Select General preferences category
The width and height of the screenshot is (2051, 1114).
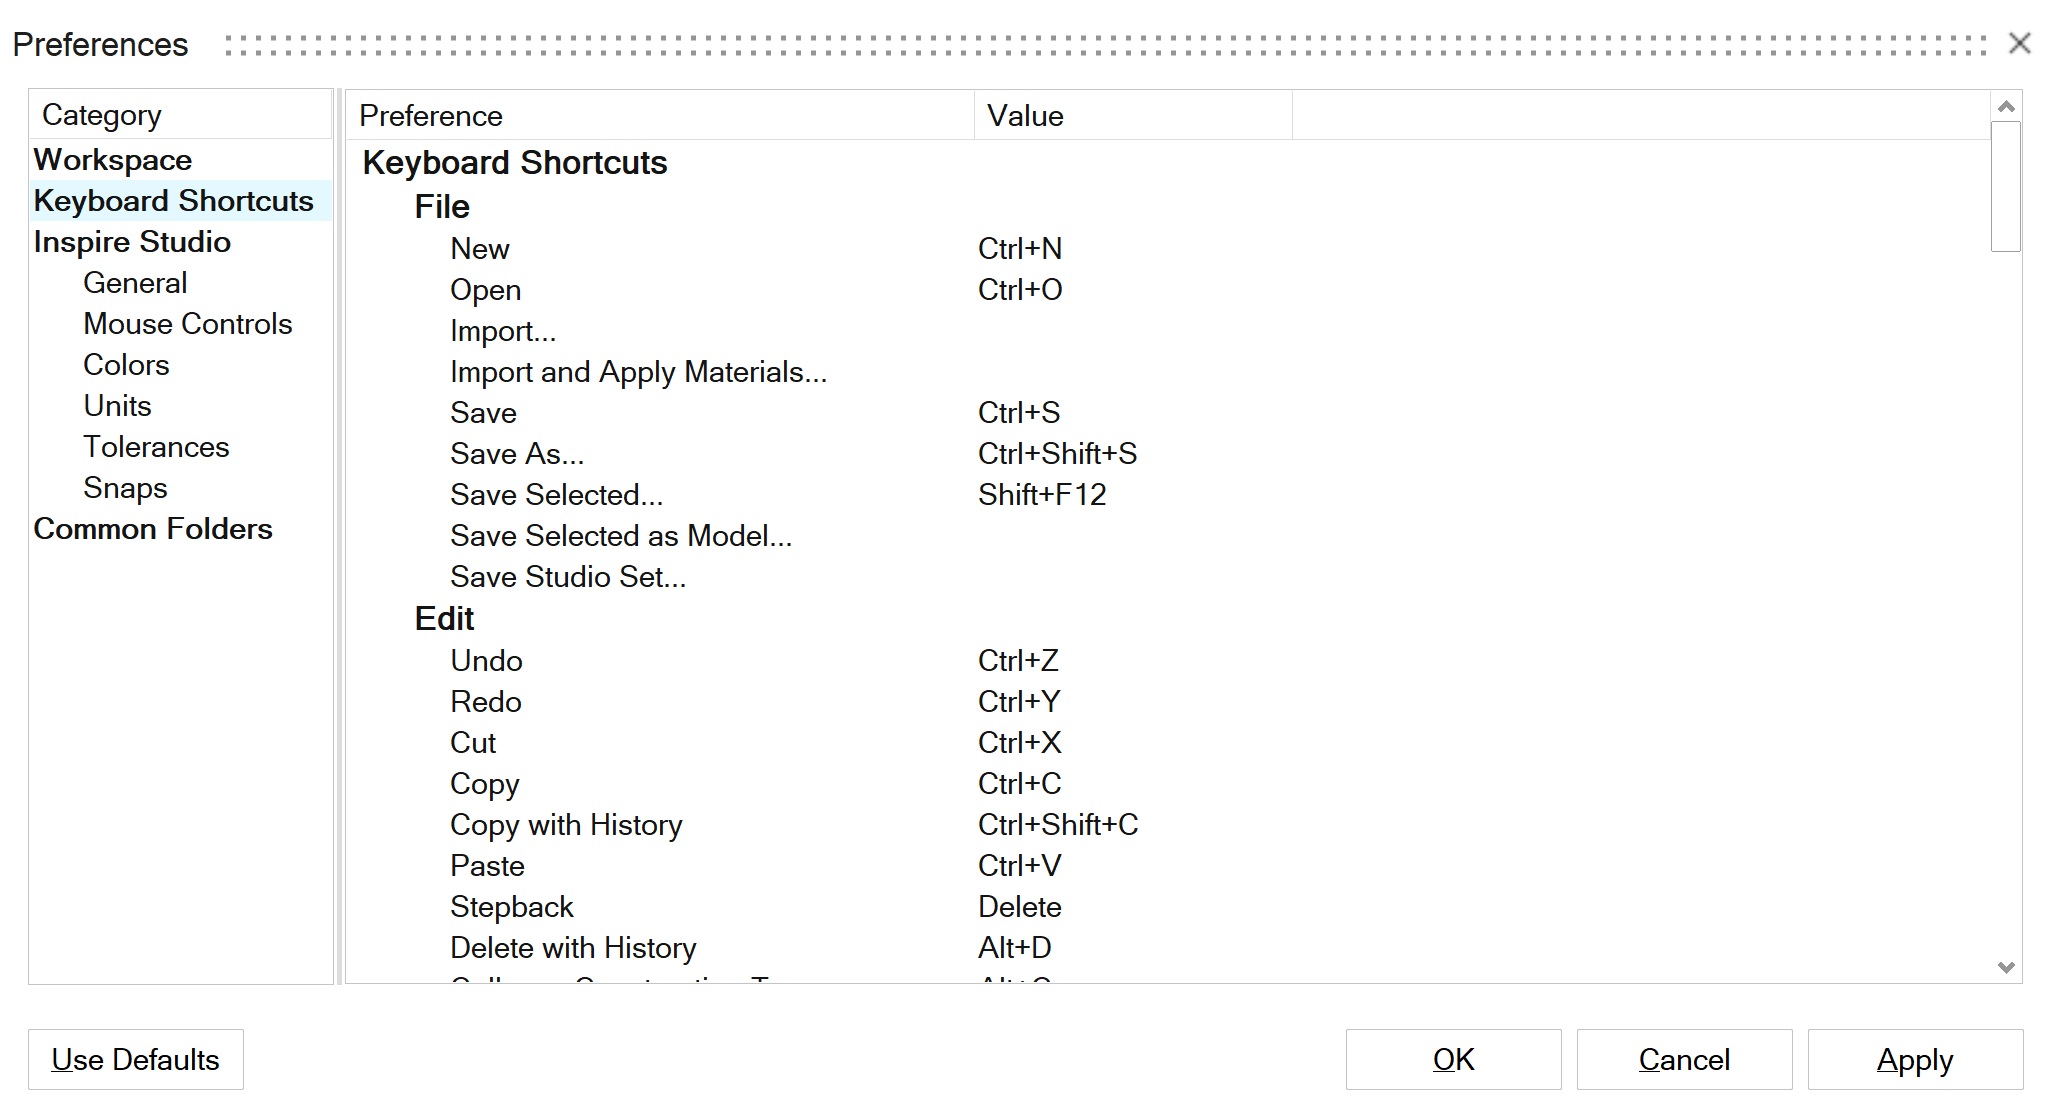[135, 283]
